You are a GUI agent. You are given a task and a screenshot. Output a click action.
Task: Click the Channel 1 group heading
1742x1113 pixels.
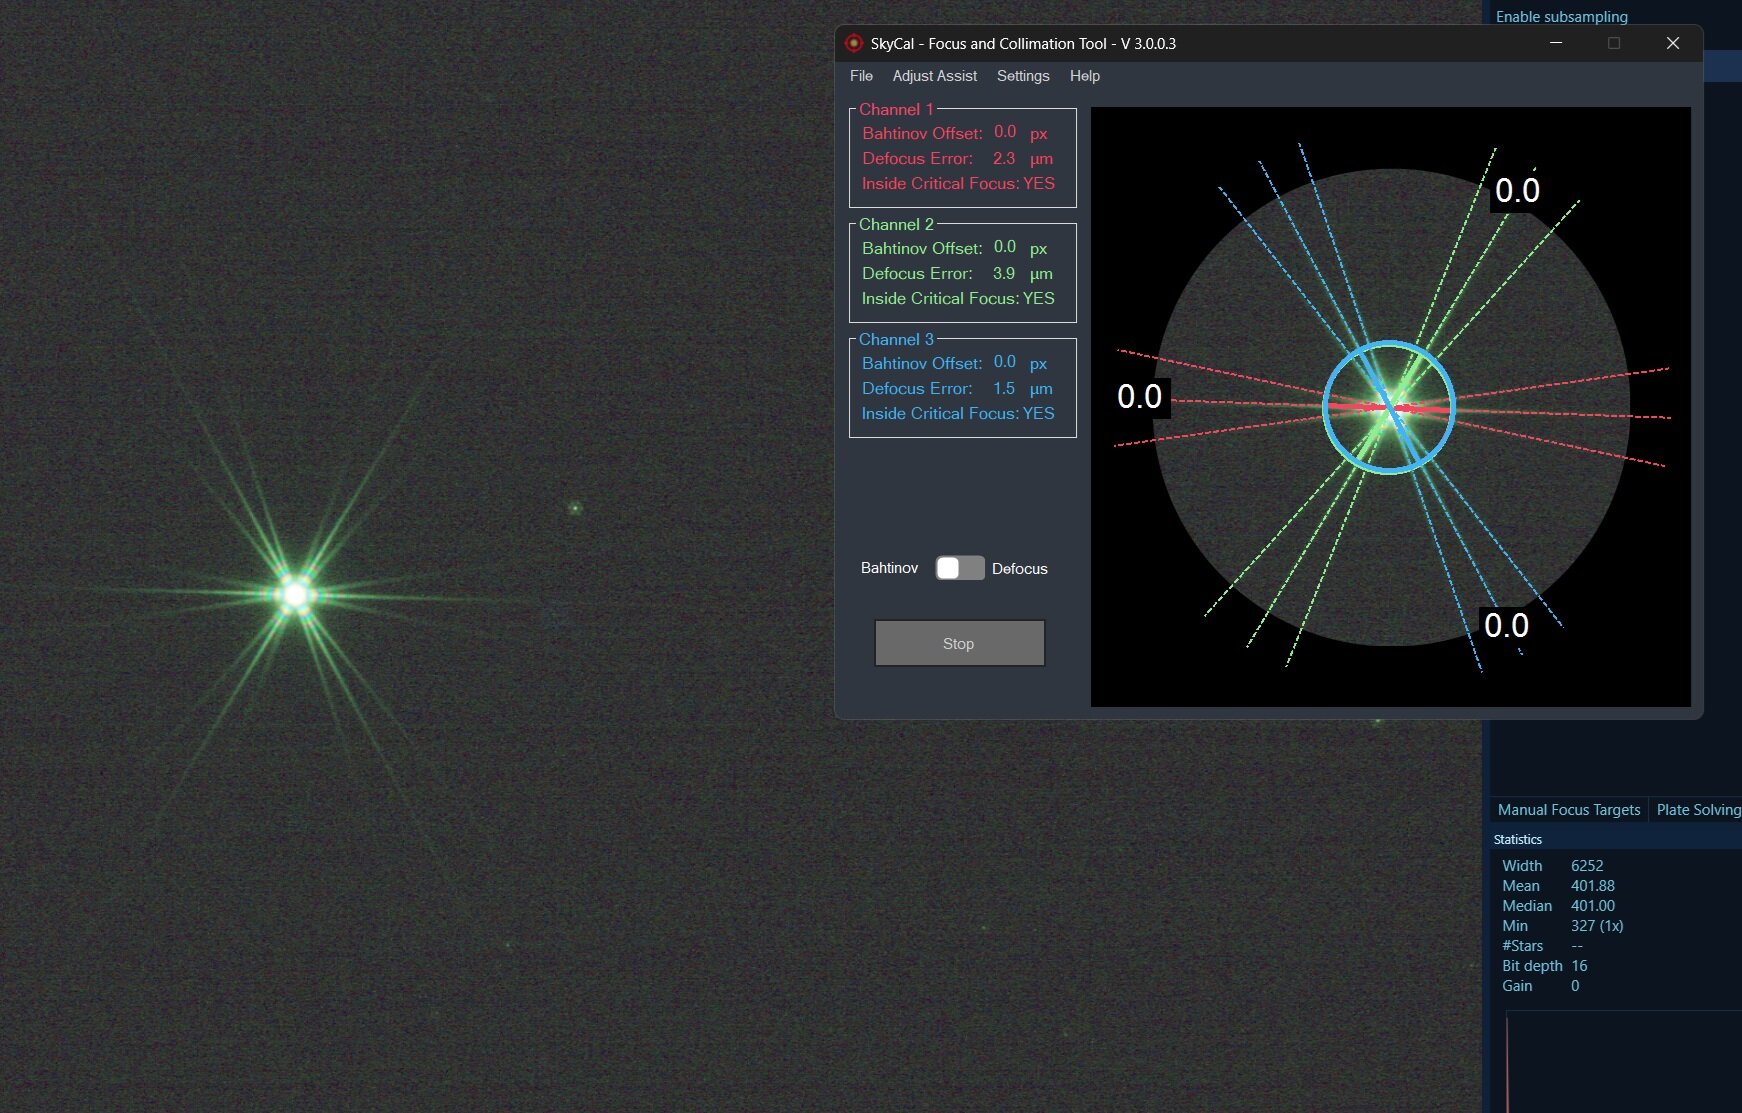coord(896,110)
